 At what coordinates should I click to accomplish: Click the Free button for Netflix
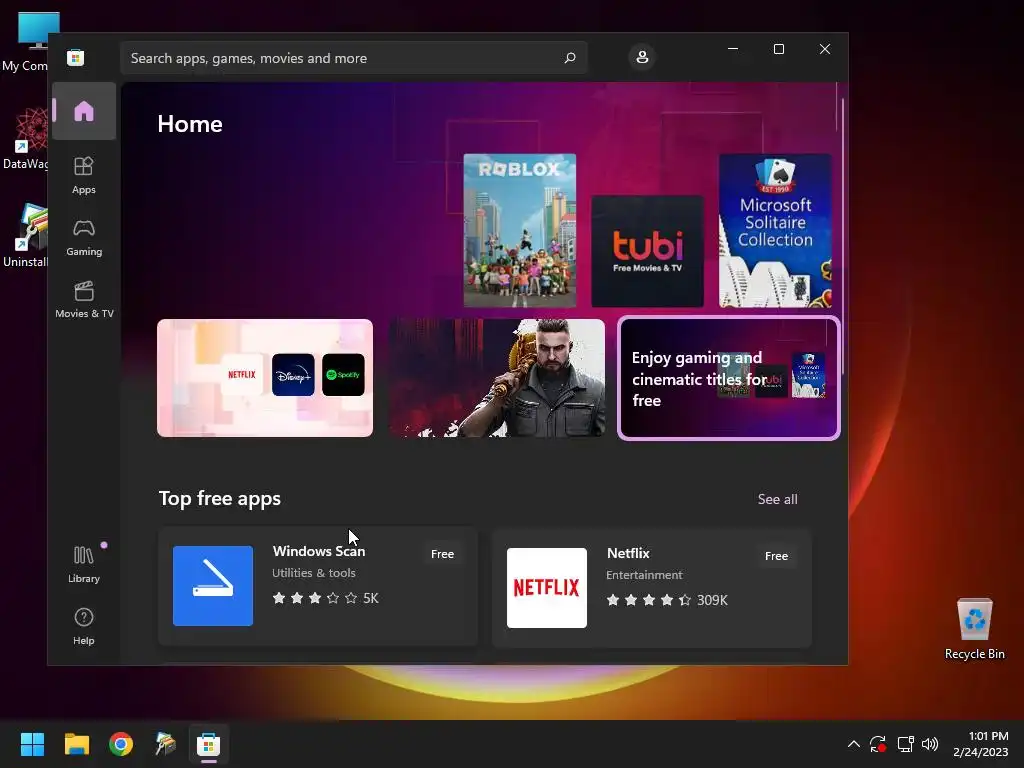tap(776, 556)
